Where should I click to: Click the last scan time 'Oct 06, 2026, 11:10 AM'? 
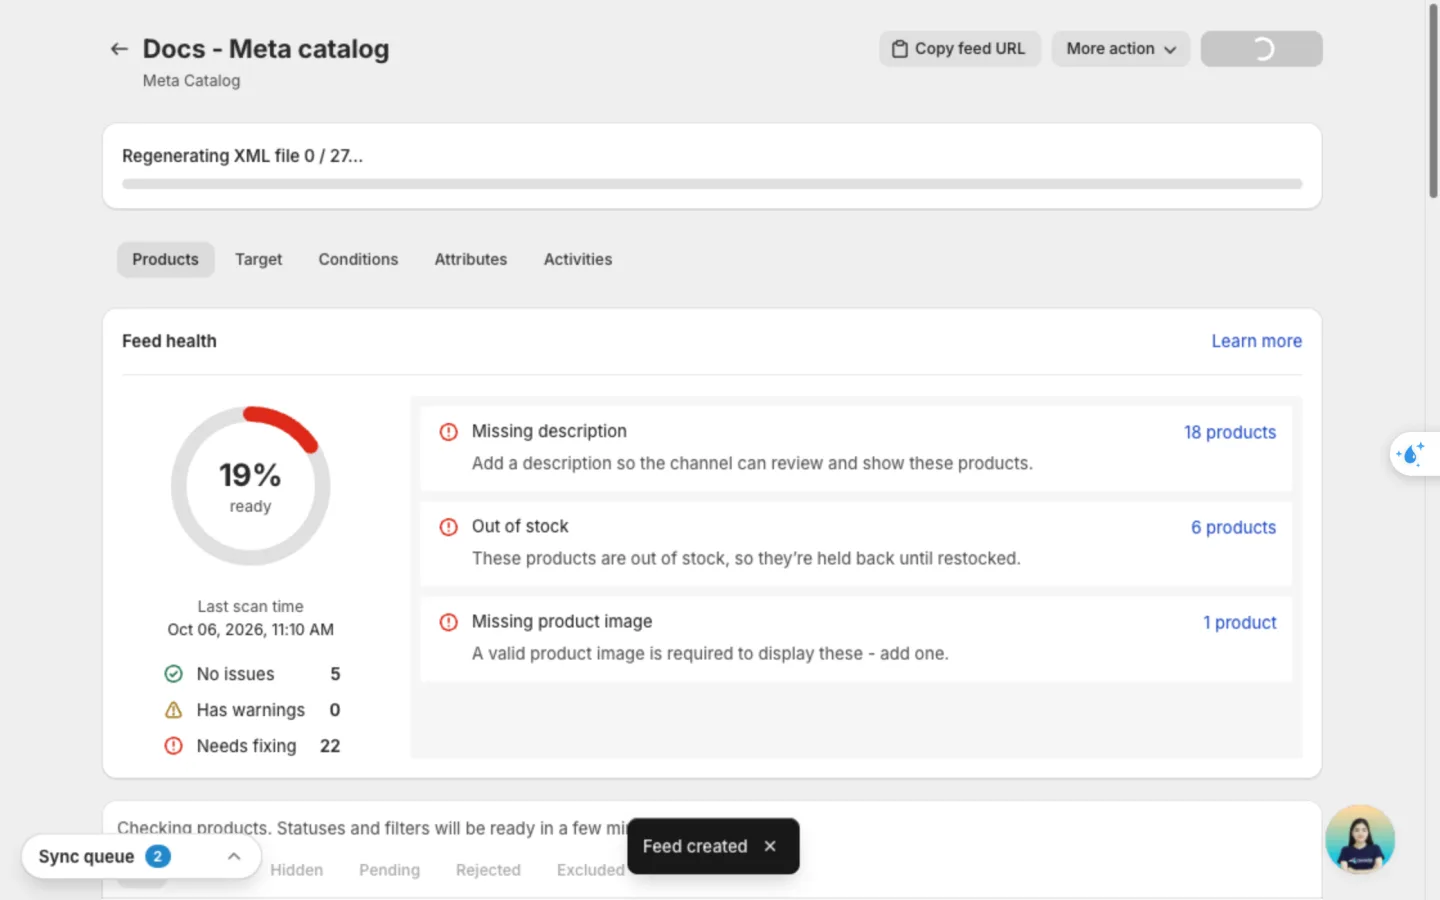coord(251,629)
